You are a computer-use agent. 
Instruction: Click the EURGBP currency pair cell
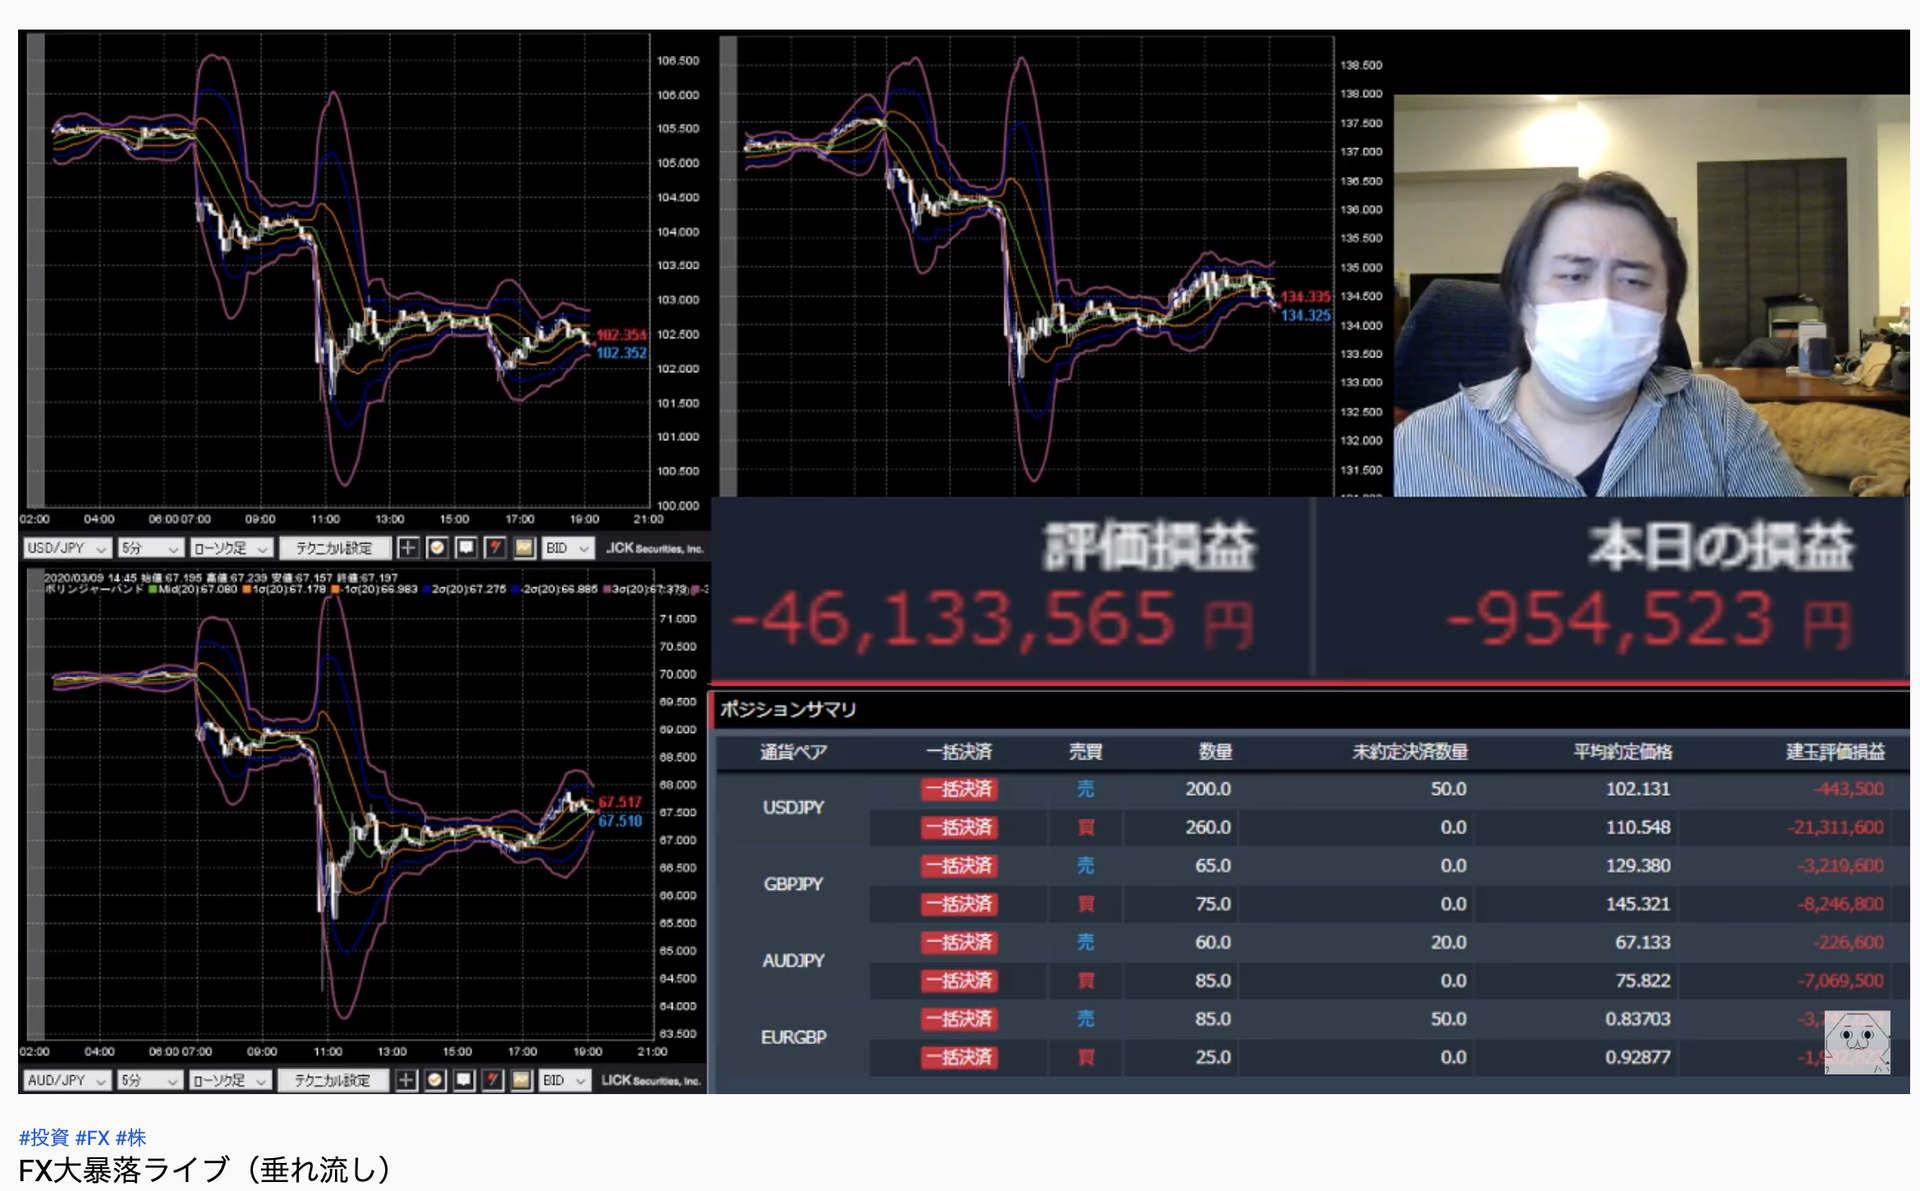(793, 1037)
